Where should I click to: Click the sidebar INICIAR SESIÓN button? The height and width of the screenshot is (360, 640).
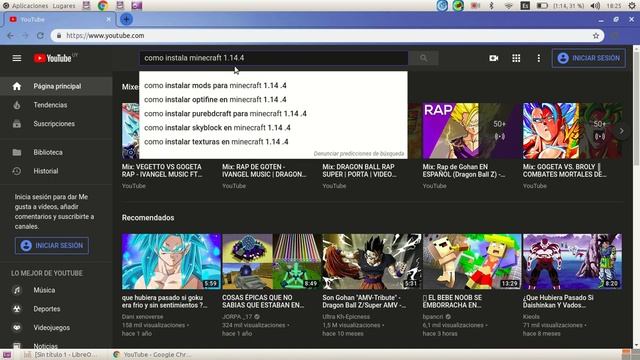click(x=51, y=245)
